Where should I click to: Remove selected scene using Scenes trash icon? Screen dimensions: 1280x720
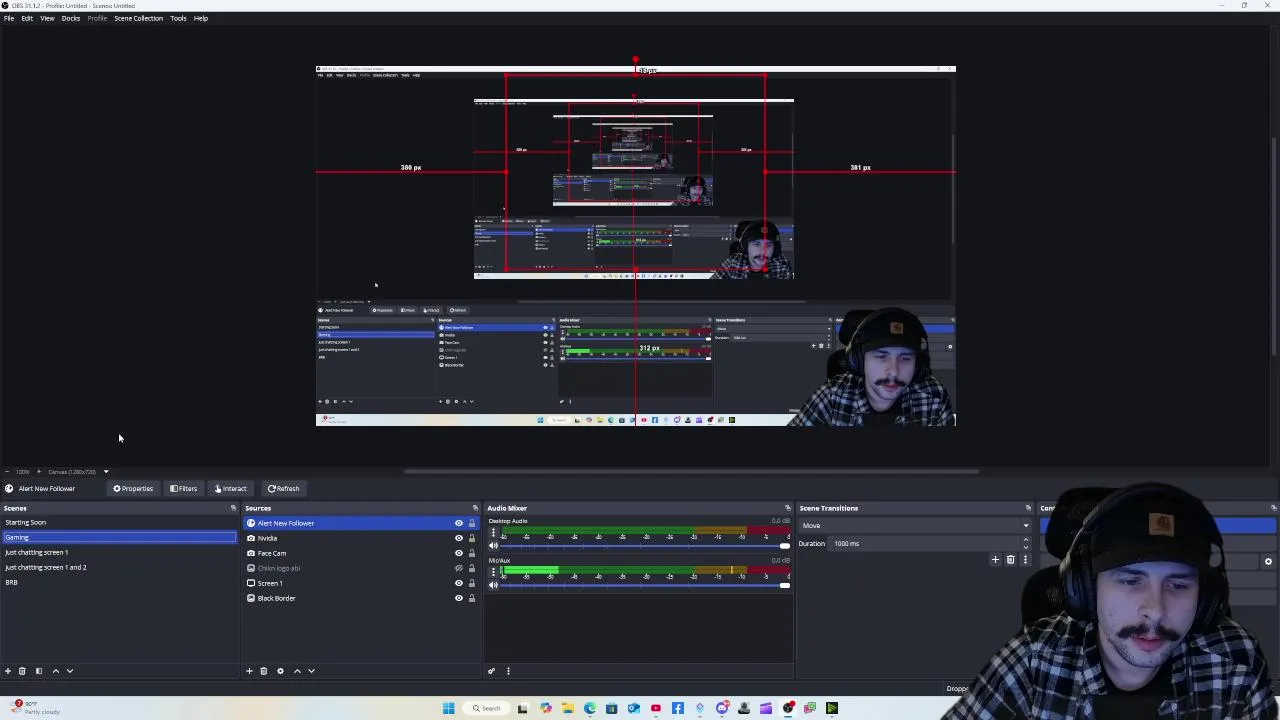22,671
